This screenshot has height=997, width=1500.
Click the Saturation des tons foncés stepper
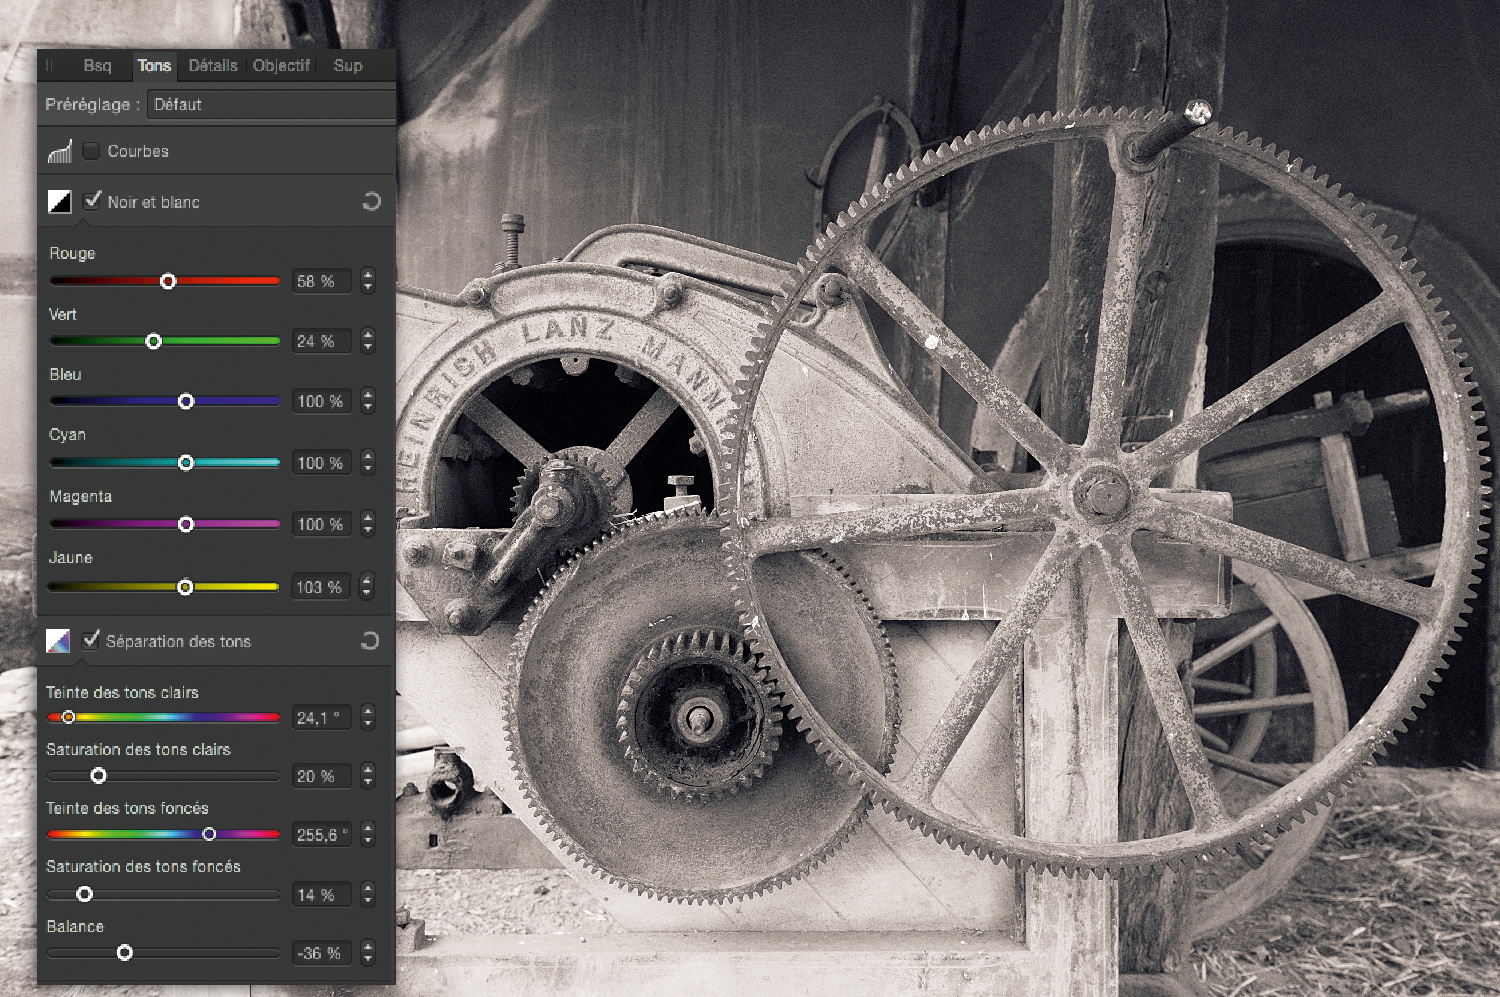(368, 895)
